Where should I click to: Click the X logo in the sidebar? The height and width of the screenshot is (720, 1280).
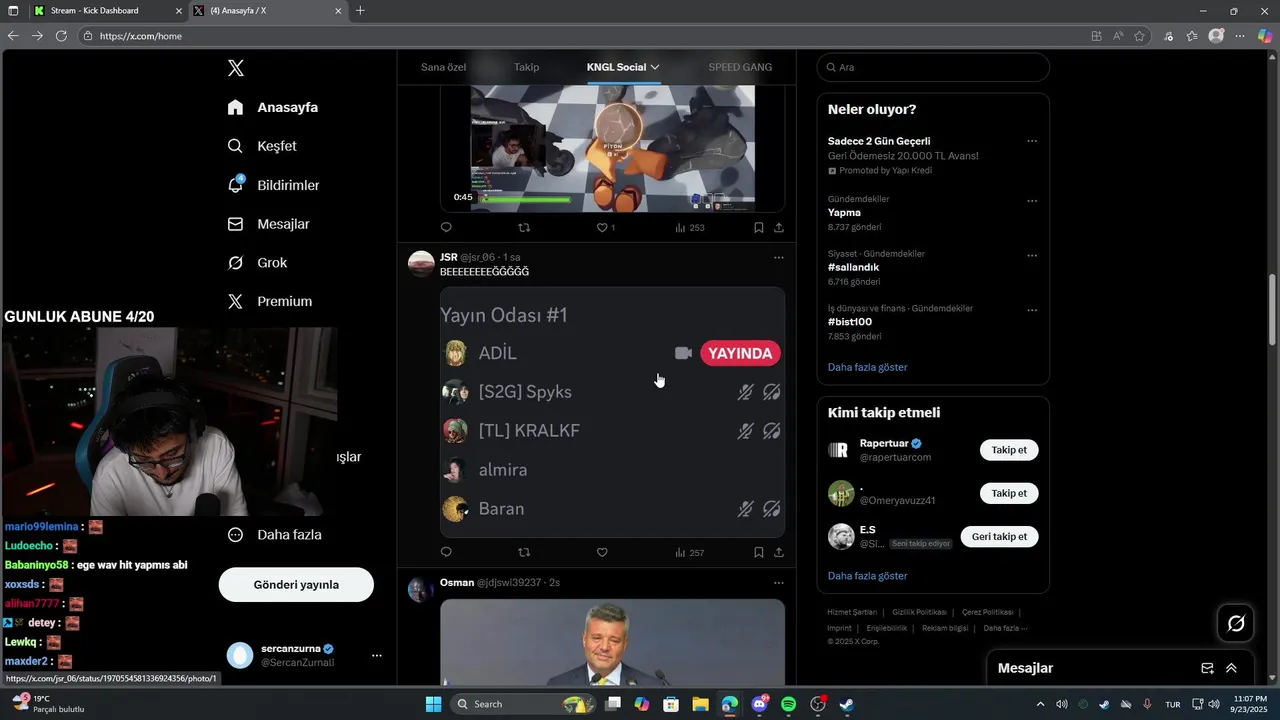pyautogui.click(x=236, y=68)
